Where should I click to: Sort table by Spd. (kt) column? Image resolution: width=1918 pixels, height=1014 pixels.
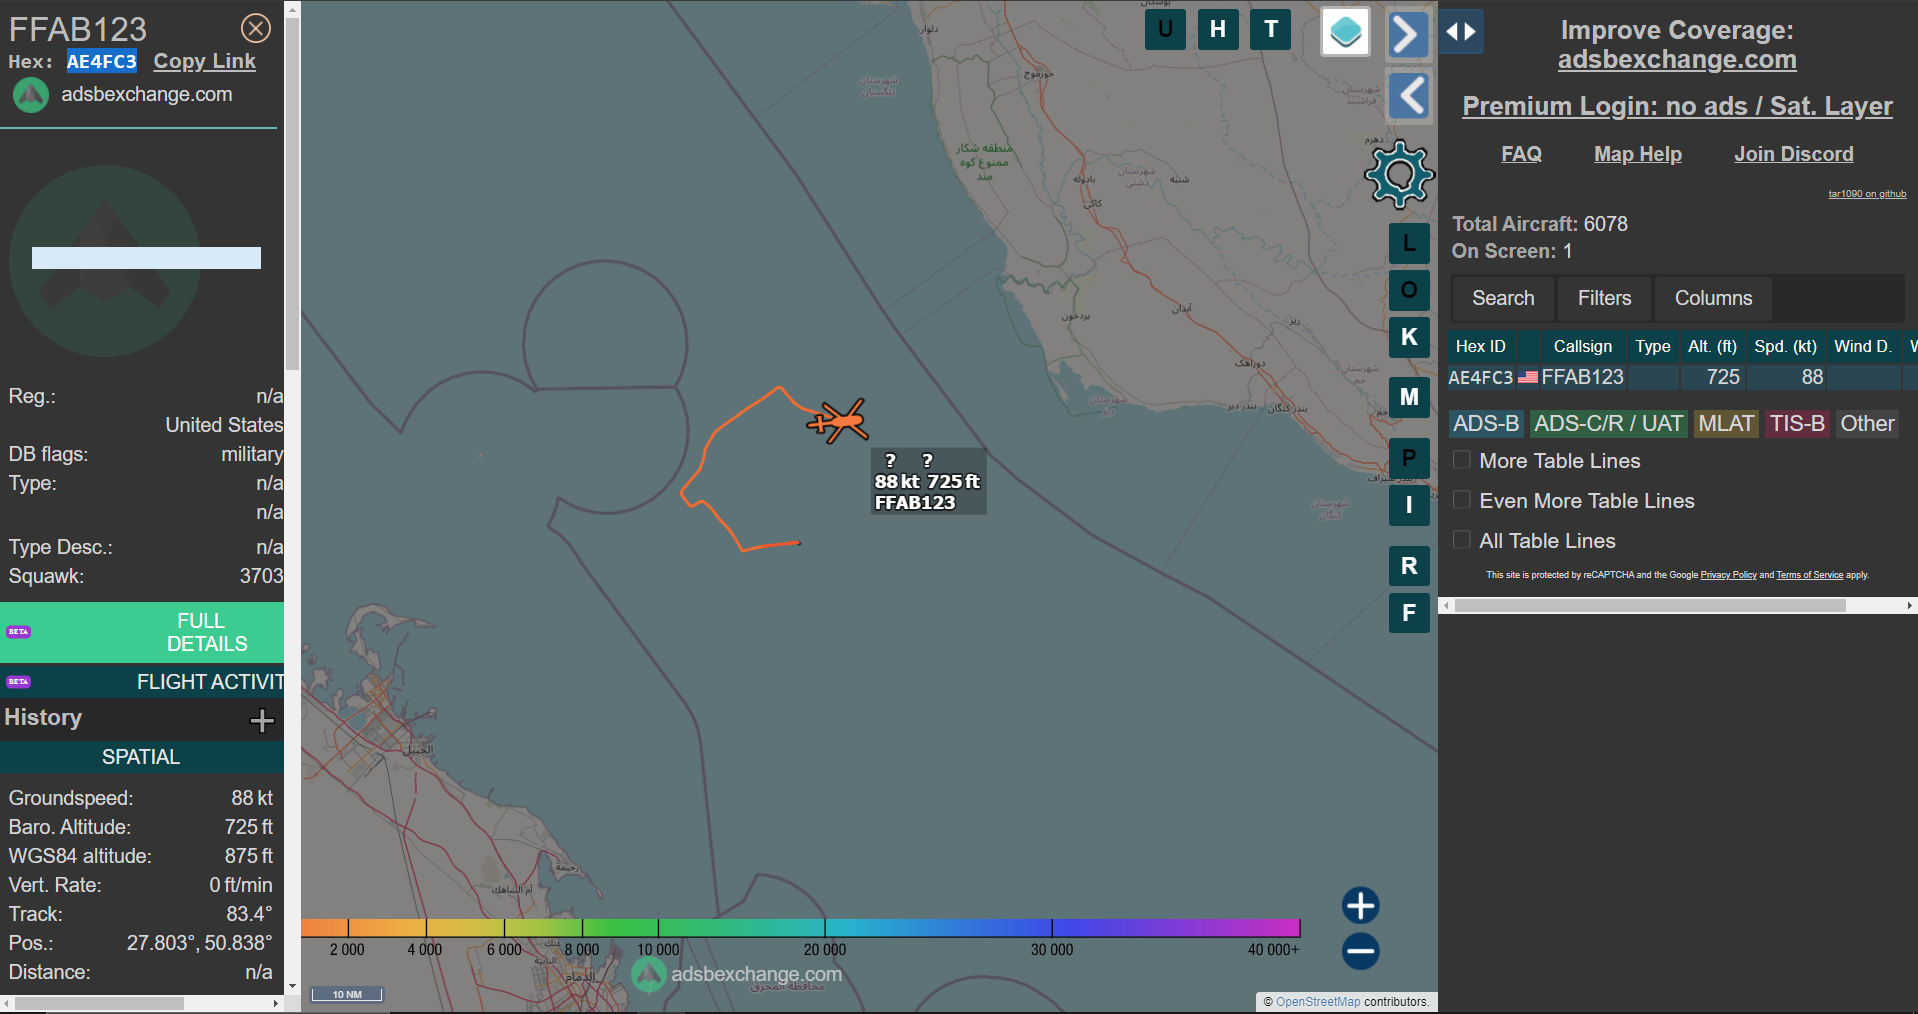coord(1785,346)
